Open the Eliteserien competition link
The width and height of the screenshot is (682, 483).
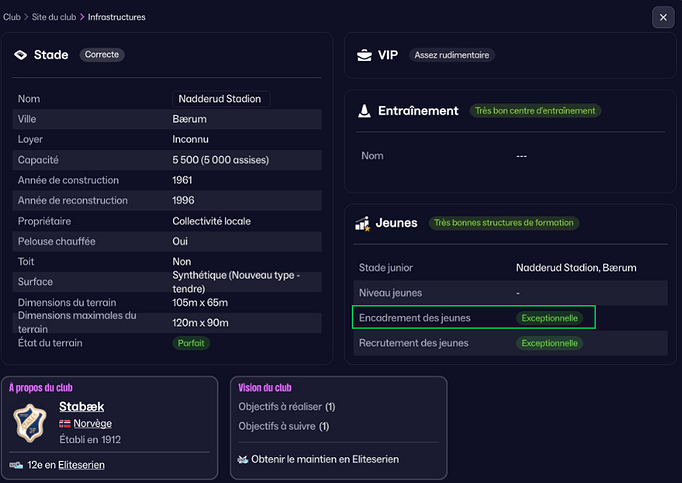point(81,465)
